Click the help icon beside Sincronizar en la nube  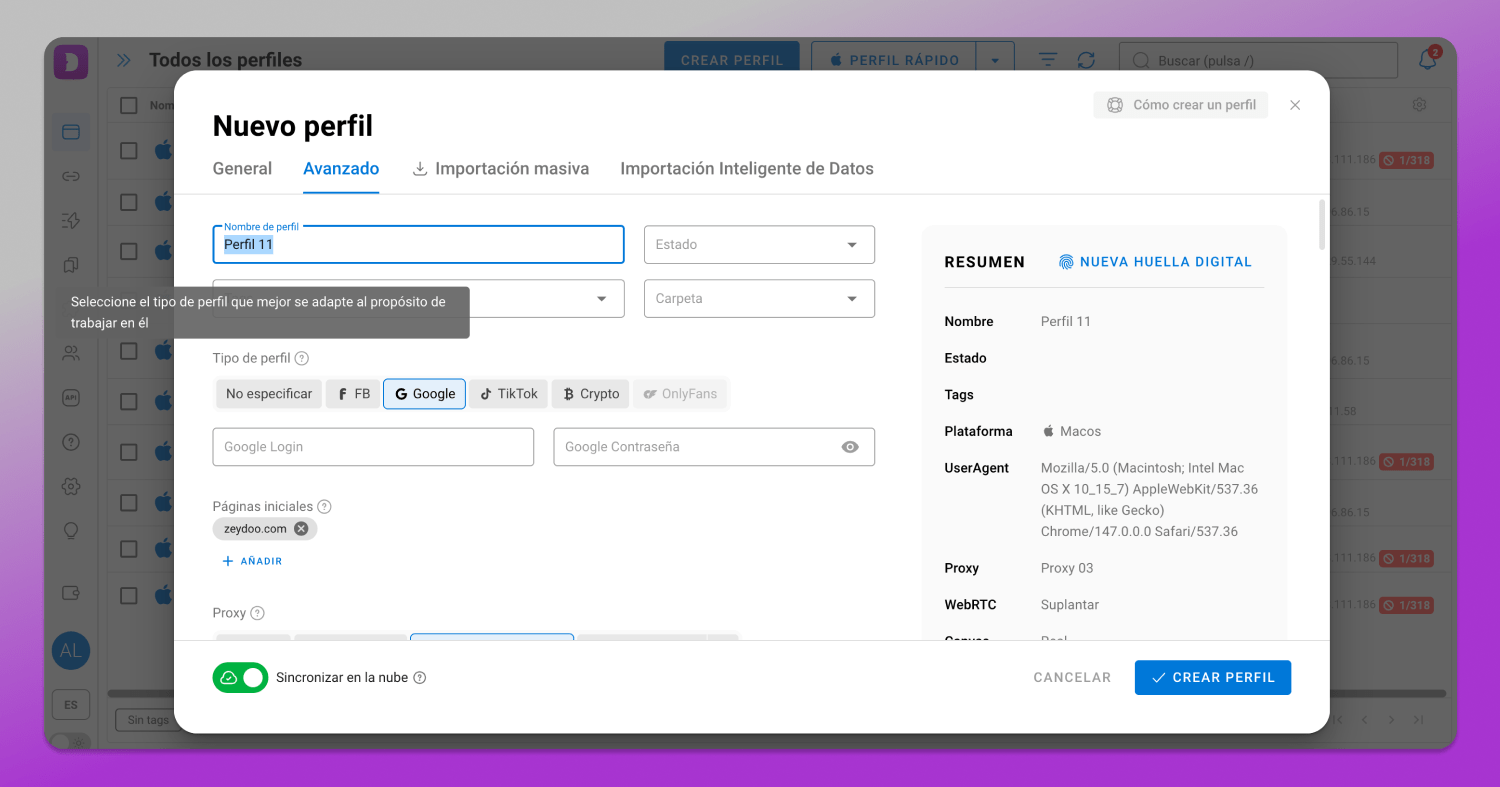(x=420, y=678)
